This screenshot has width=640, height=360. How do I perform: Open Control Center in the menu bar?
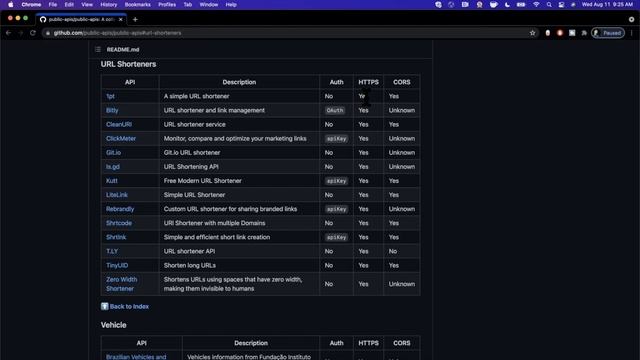click(x=561, y=4)
